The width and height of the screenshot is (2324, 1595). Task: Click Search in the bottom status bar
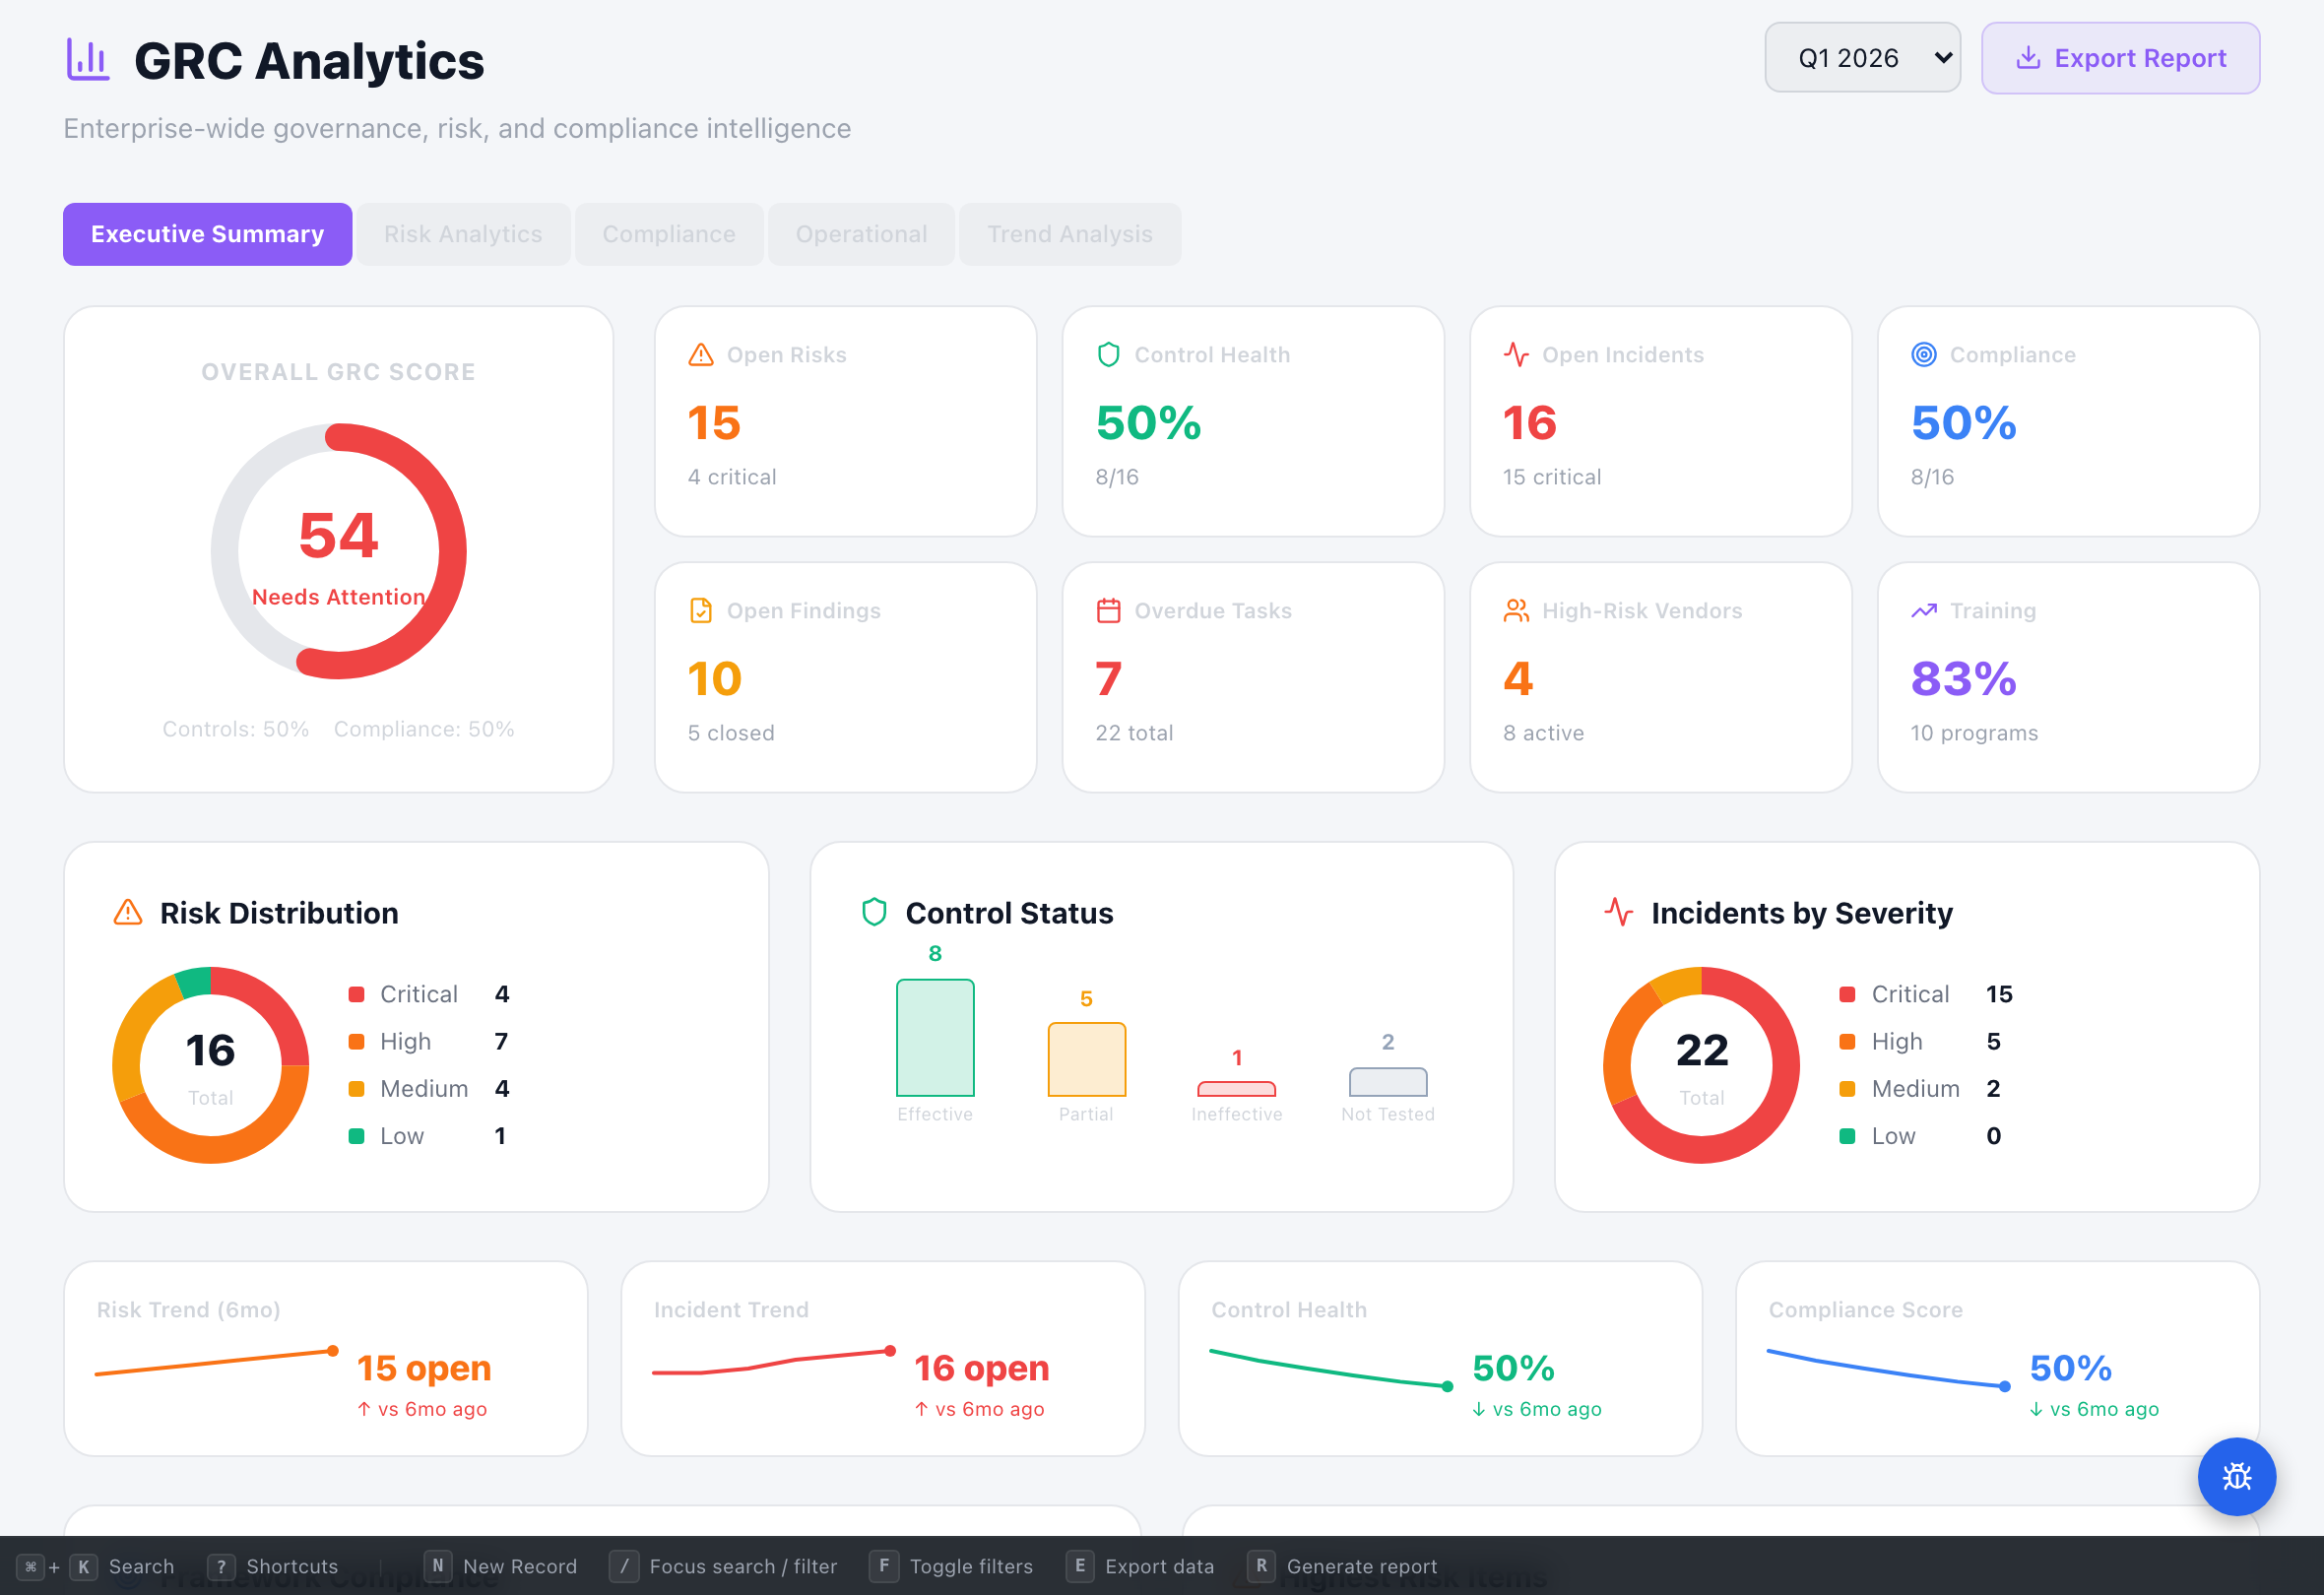(141, 1566)
